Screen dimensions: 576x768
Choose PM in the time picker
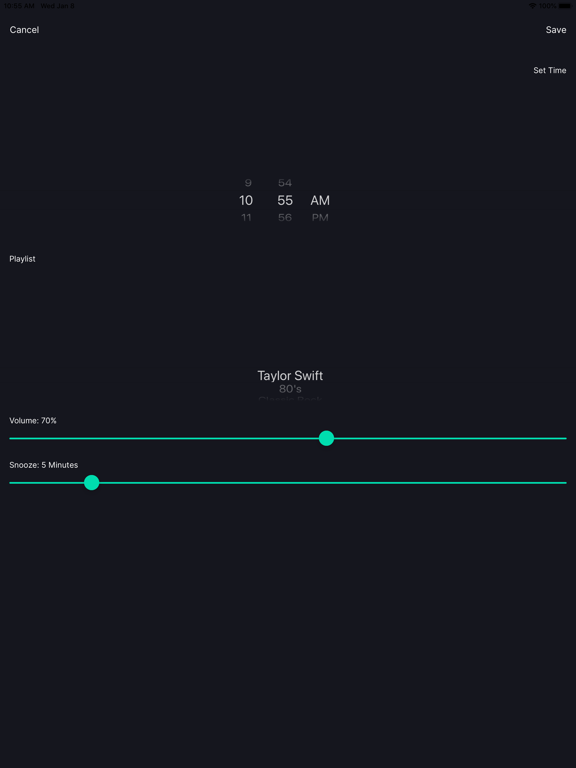click(x=320, y=217)
